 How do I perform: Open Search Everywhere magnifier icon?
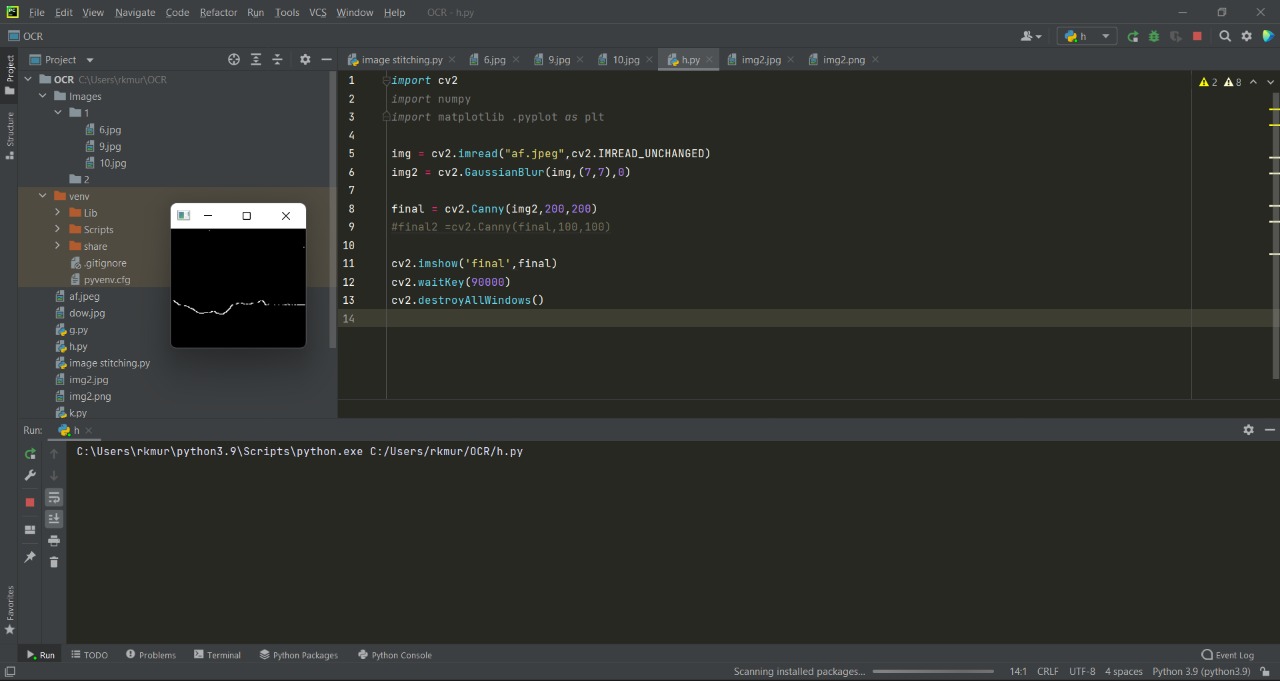pos(1225,37)
